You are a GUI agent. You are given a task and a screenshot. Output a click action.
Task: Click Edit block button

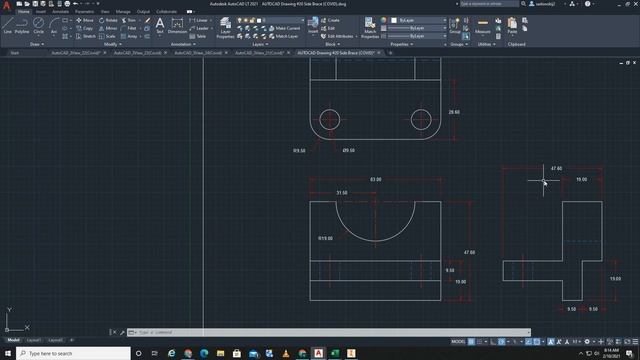coord(328,28)
